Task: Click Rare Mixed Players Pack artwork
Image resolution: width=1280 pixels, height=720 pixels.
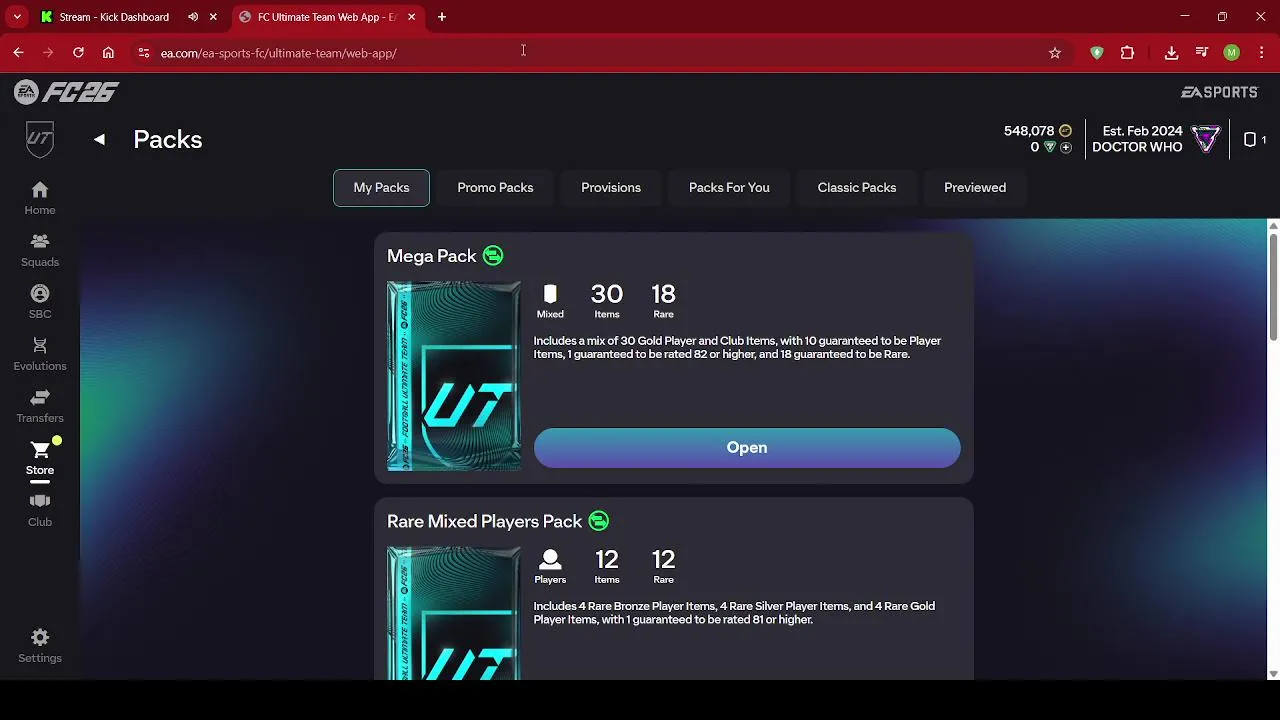Action: [454, 613]
